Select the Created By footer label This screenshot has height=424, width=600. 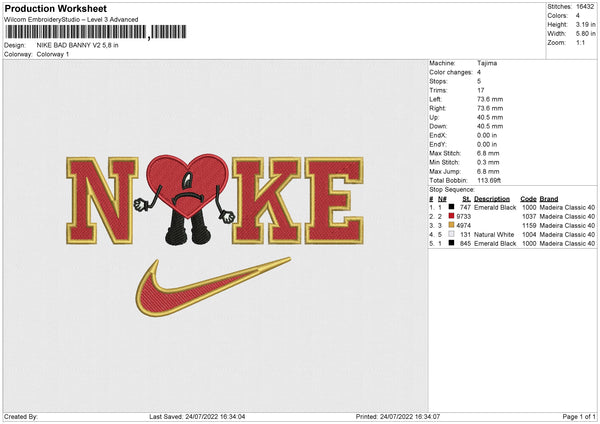[x=21, y=416]
